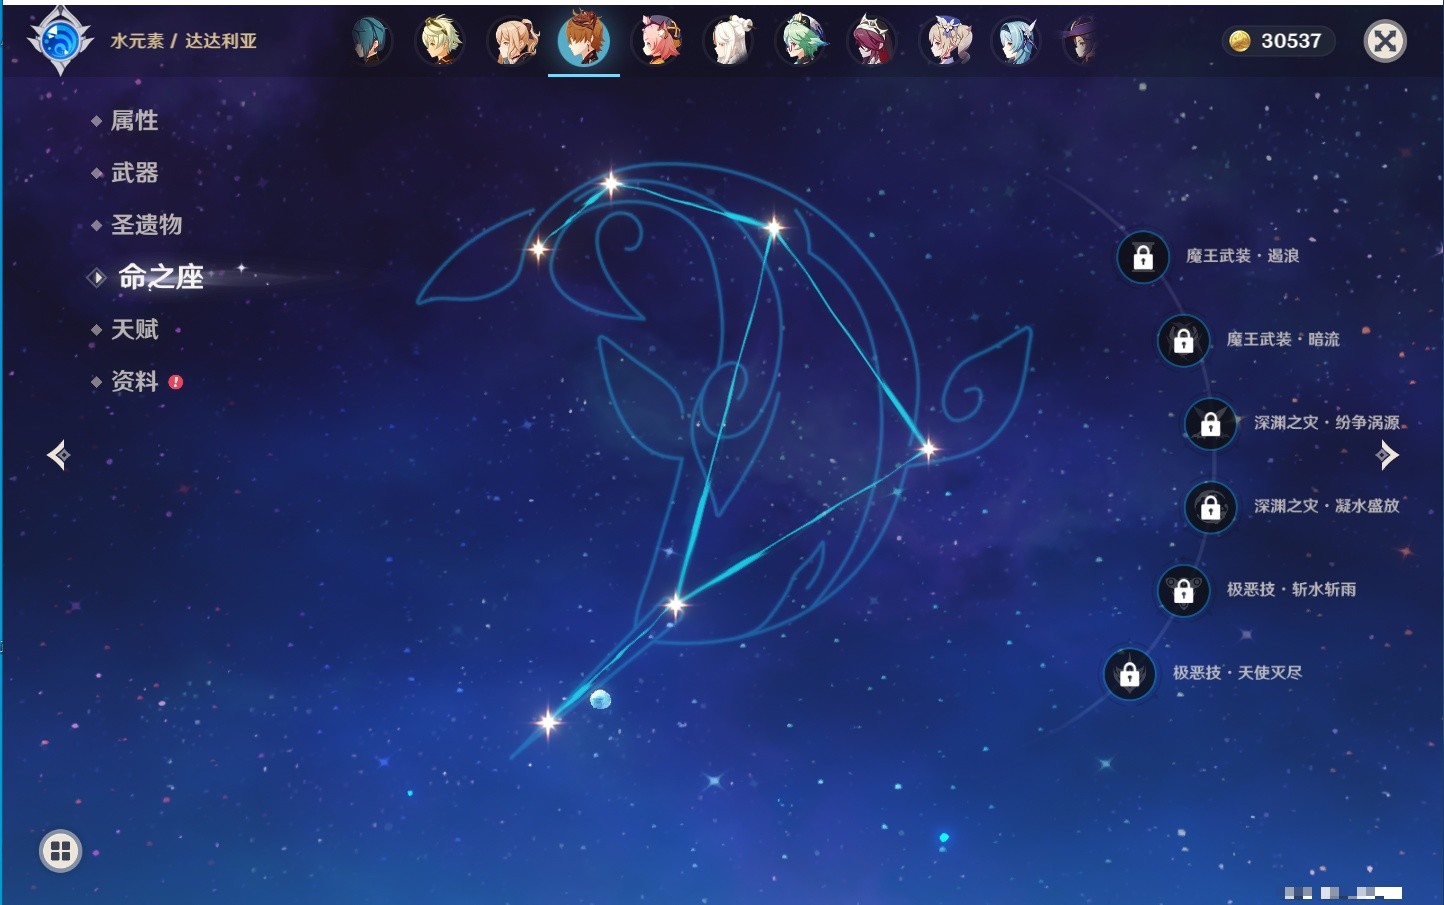This screenshot has height=905, width=1444.
Task: Click lock icon for 魔王武装·遏浪
Action: 1143,257
